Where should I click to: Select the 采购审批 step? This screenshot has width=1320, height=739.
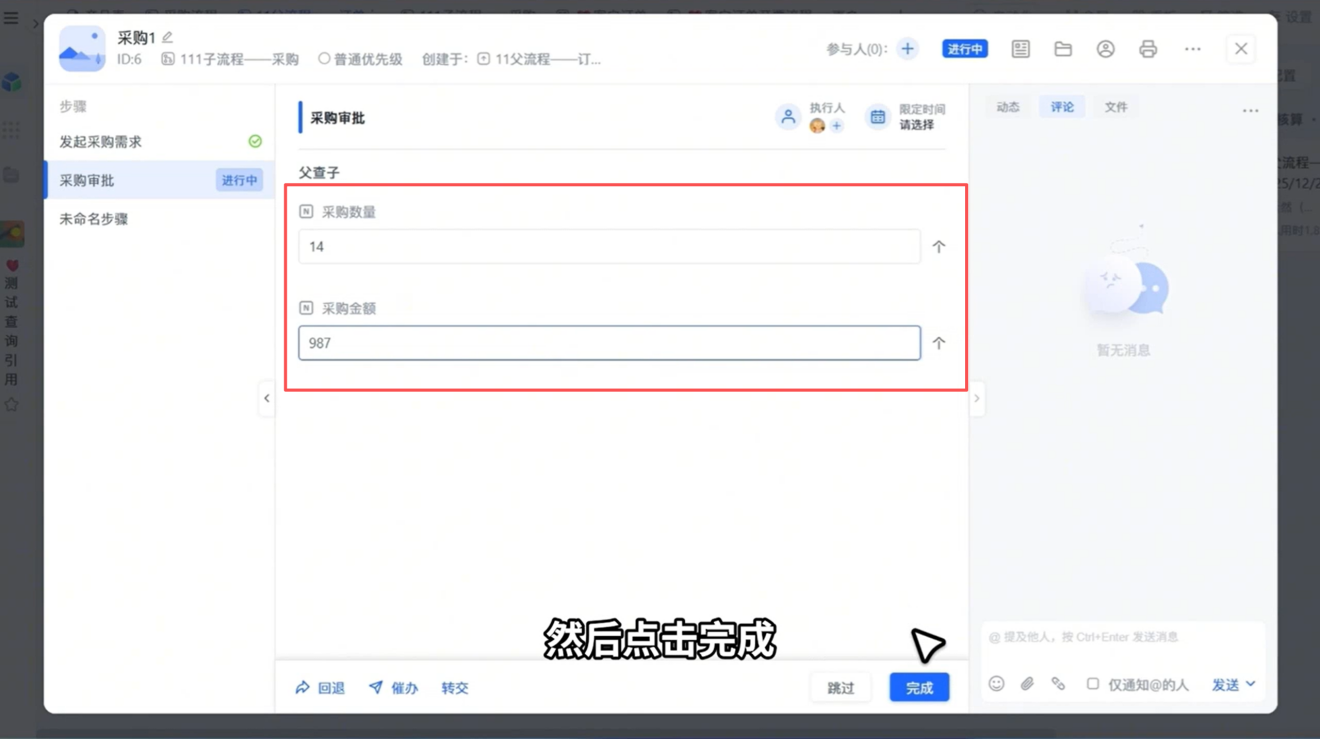pos(159,180)
